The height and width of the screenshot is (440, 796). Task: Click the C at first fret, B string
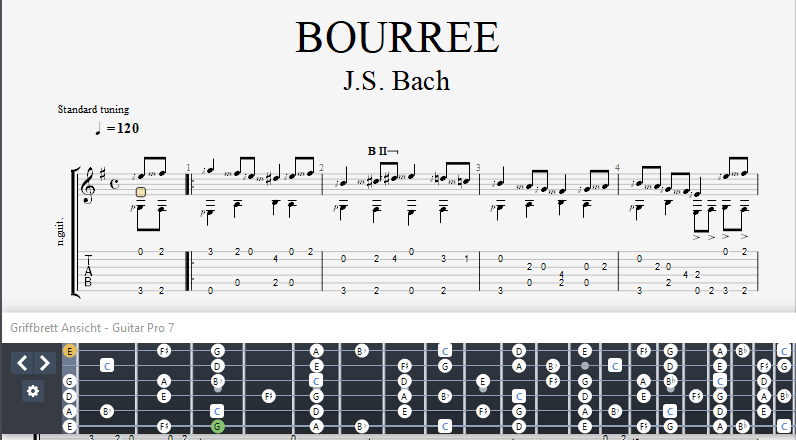coord(107,366)
